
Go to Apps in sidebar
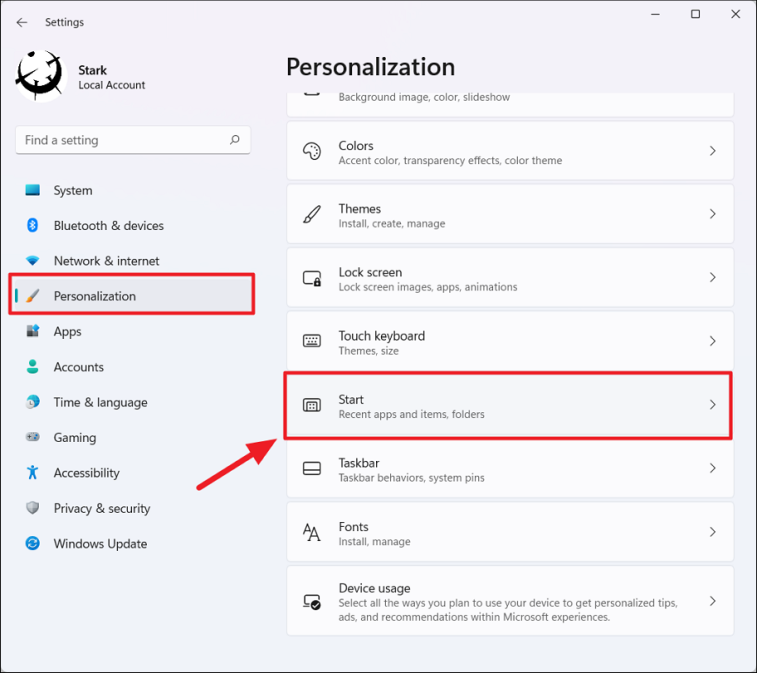point(68,332)
